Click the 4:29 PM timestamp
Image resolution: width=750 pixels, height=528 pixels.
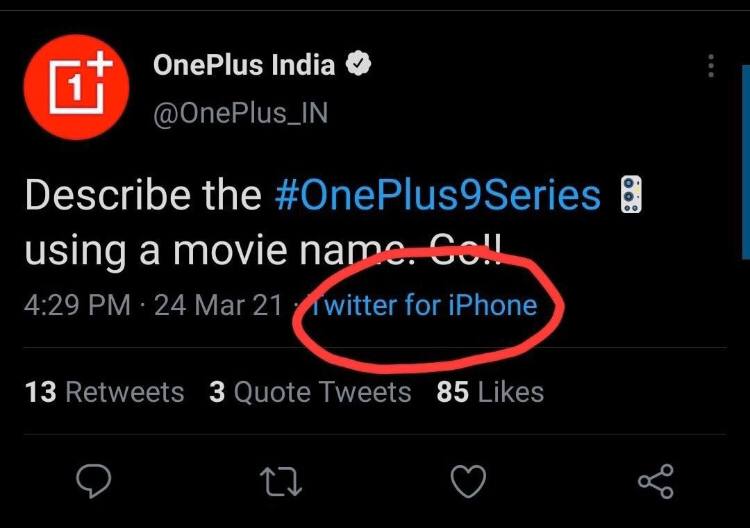(x=76, y=305)
